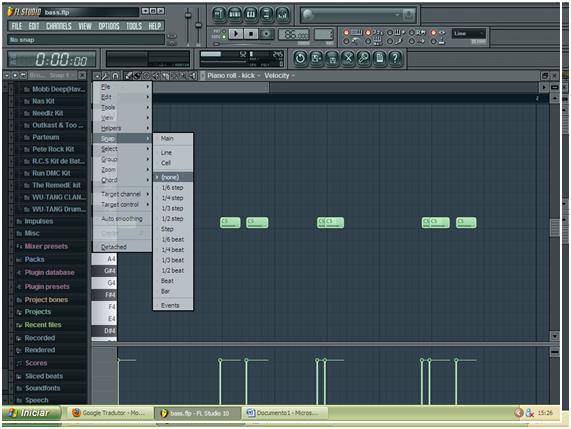
Task: Click the circular arrow undo history icon
Action: coord(300,58)
